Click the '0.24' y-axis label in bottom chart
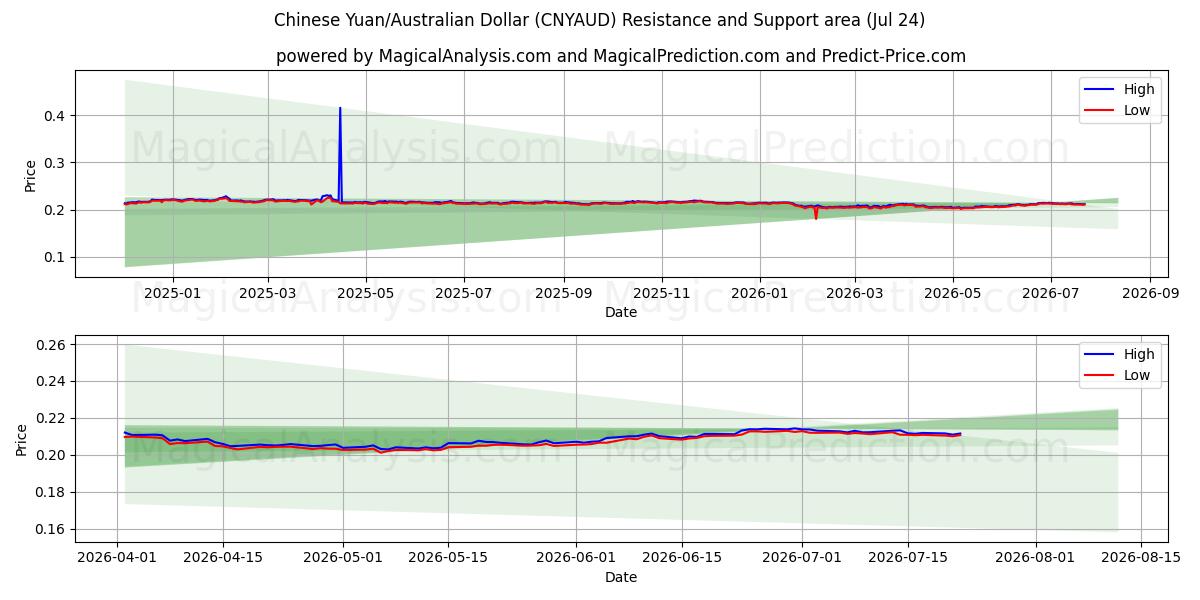 [x=52, y=382]
